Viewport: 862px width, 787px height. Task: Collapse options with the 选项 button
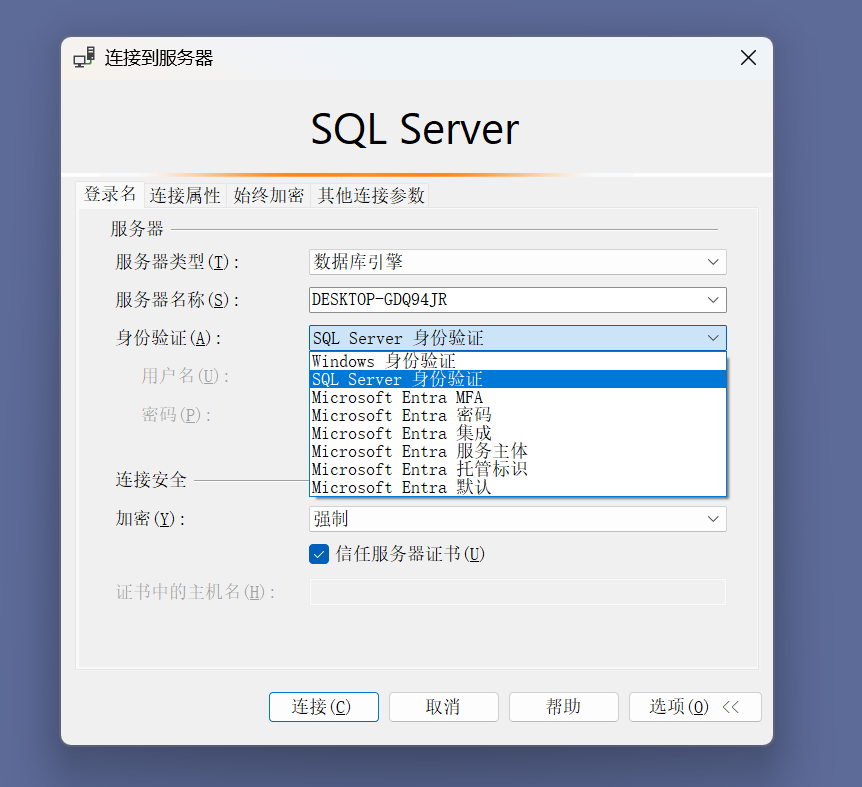[x=695, y=707]
